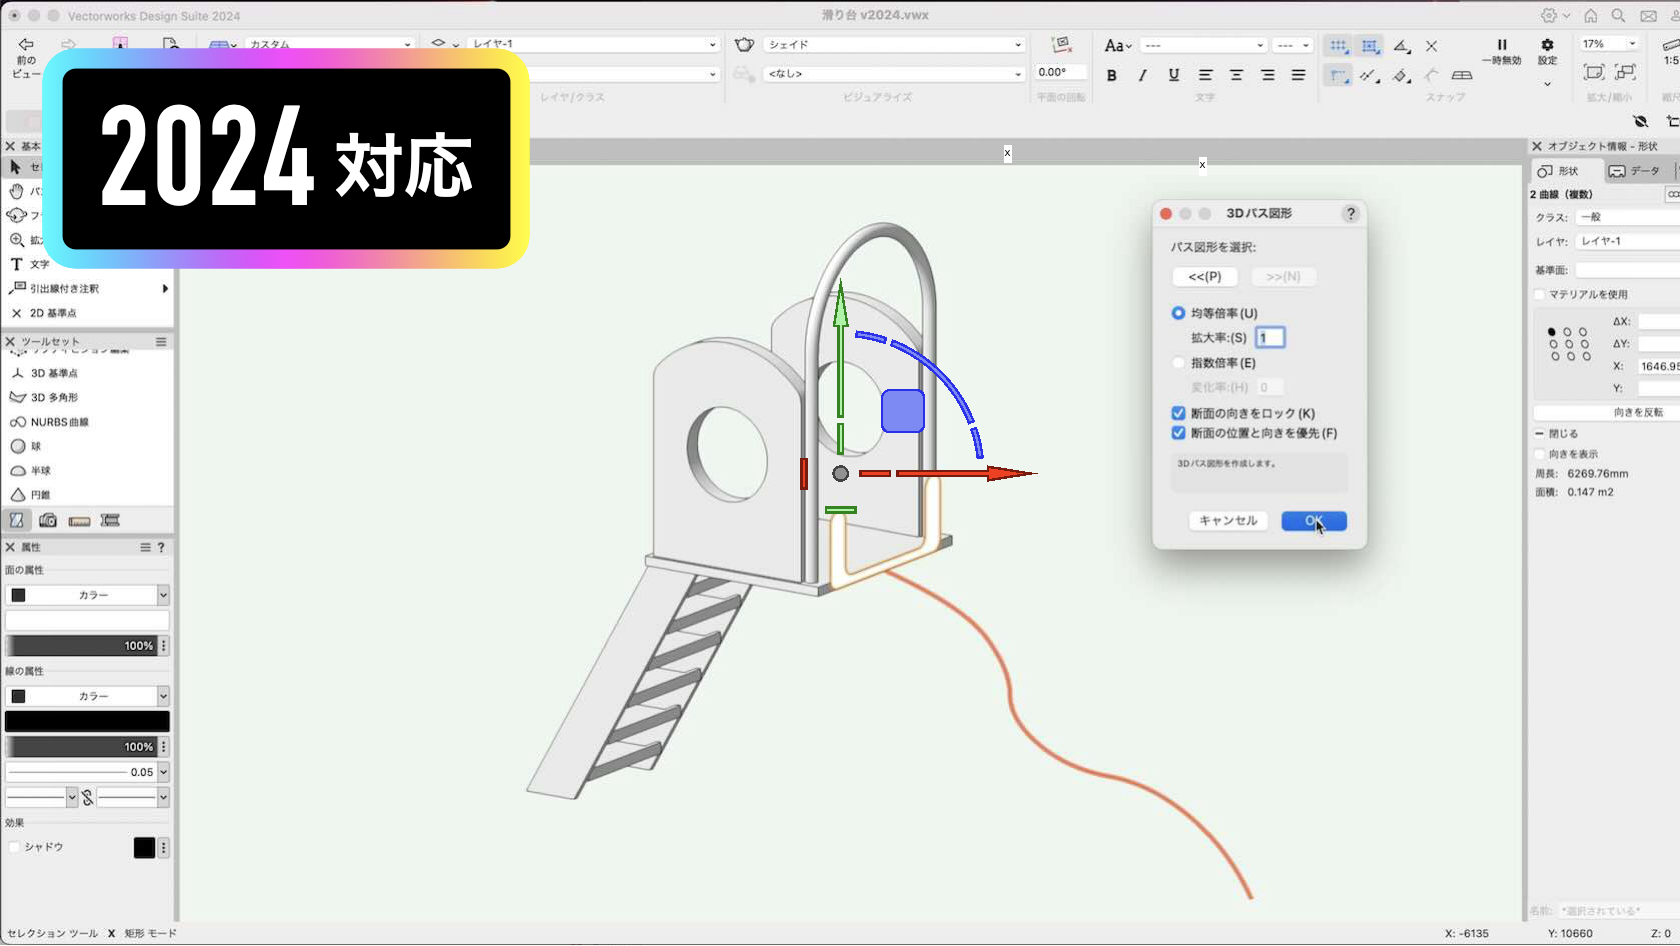Screen dimensions: 1680x946
Task: Set text alignment to left
Action: coord(1205,75)
